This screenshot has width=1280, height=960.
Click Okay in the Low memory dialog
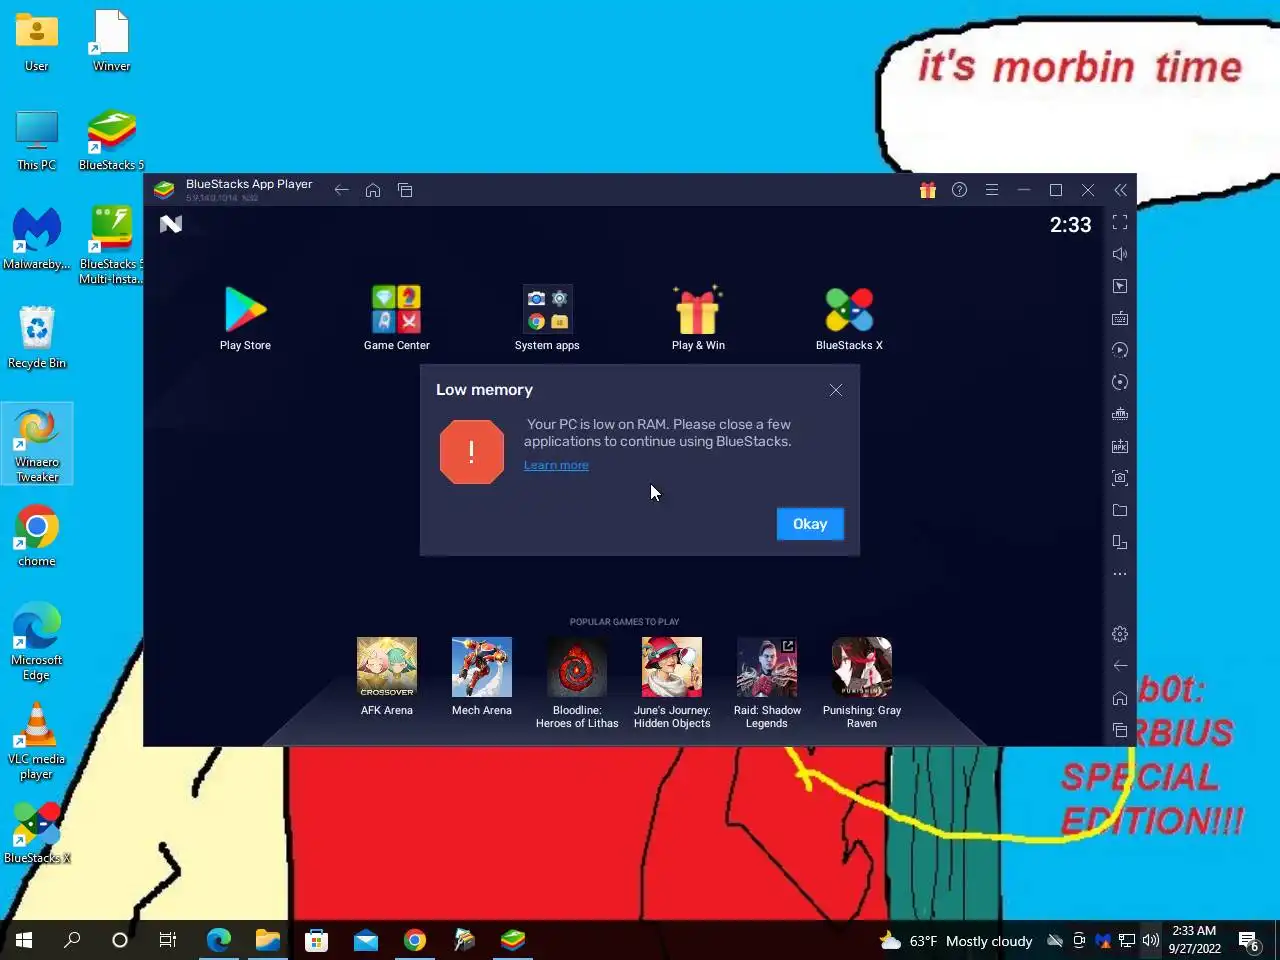(810, 524)
